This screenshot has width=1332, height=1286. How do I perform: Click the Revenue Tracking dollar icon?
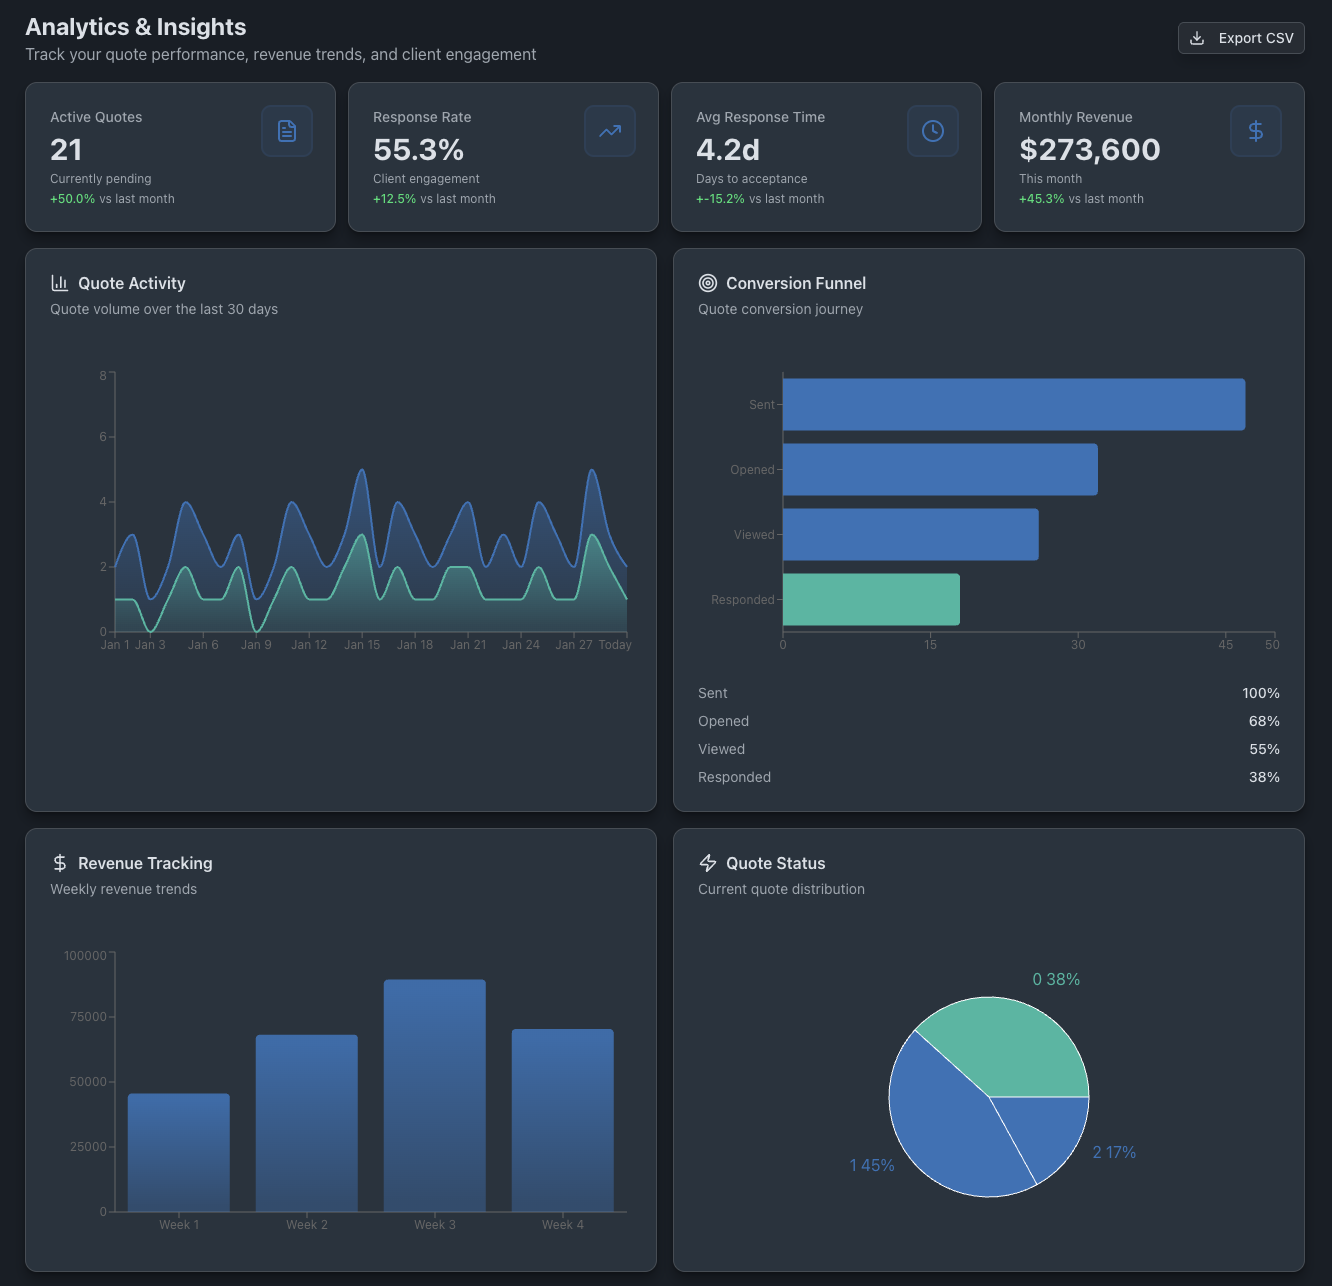tap(59, 862)
